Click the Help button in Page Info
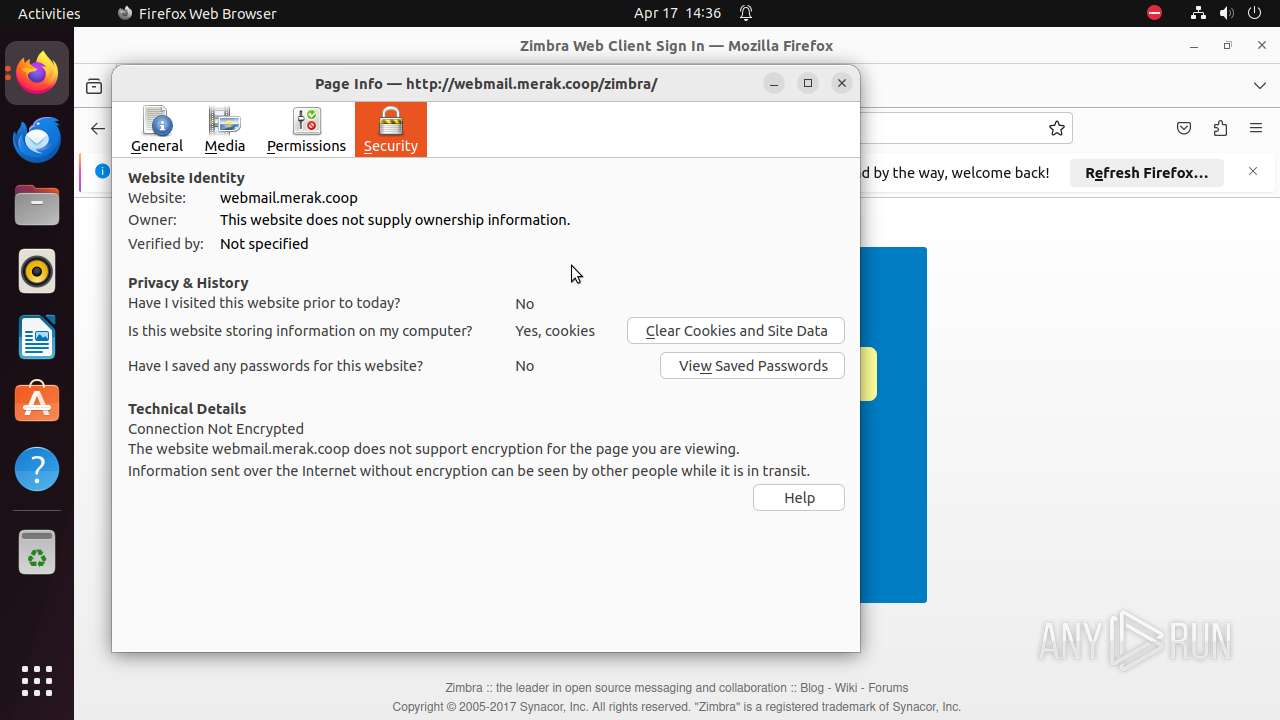Viewport: 1280px width, 720px height. tap(799, 498)
